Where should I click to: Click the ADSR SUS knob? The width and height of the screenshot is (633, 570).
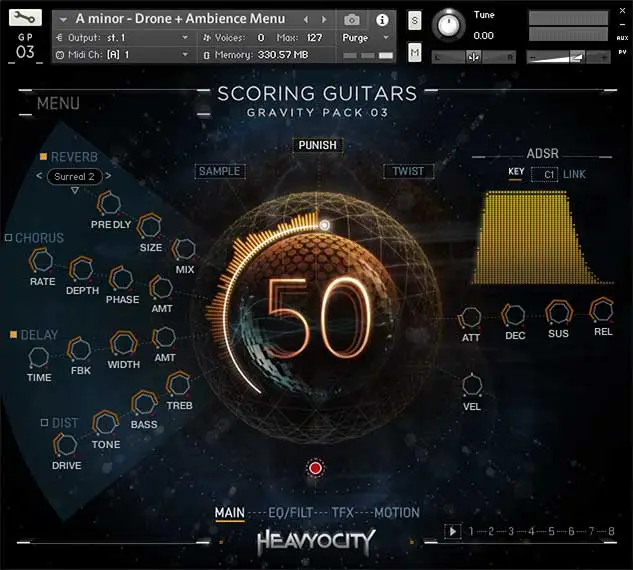pyautogui.click(x=559, y=313)
